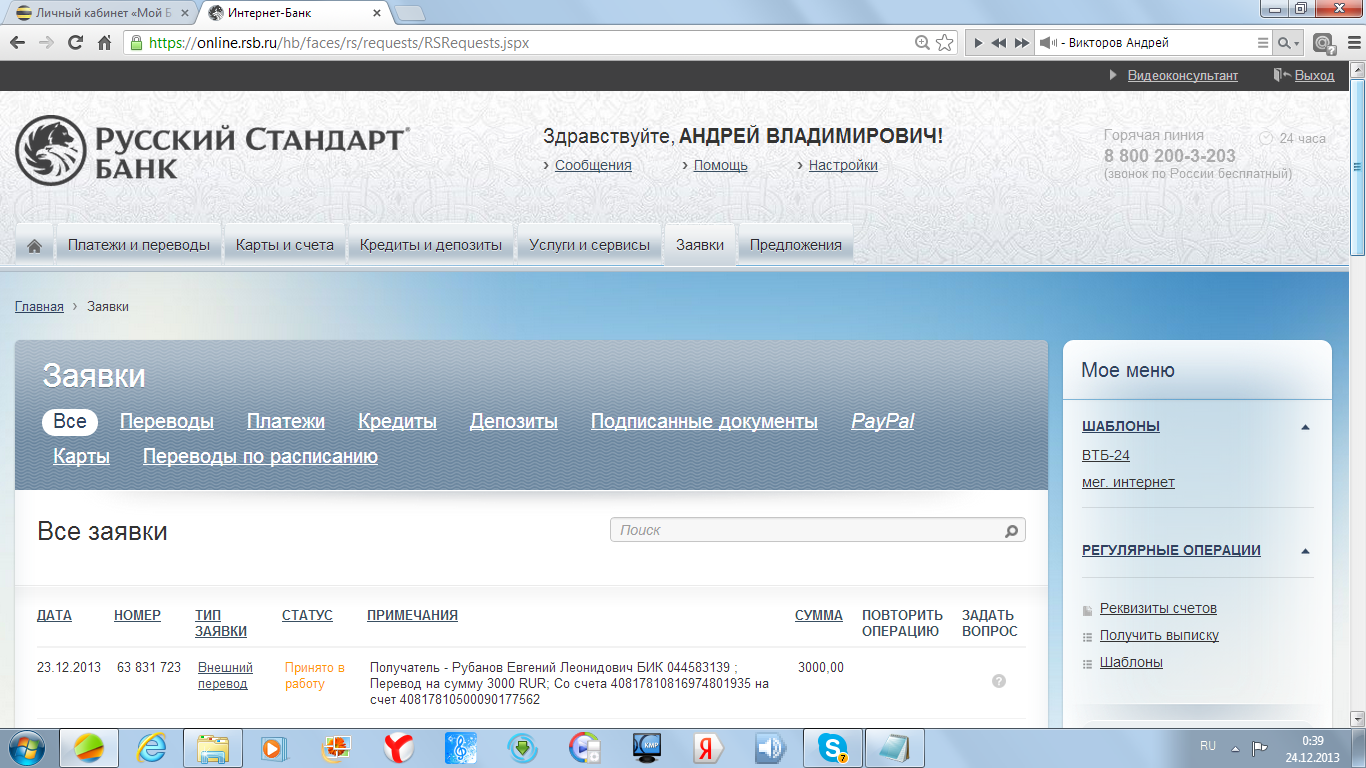Filter requests by Кредиты
1366x768 pixels.
pyautogui.click(x=397, y=421)
